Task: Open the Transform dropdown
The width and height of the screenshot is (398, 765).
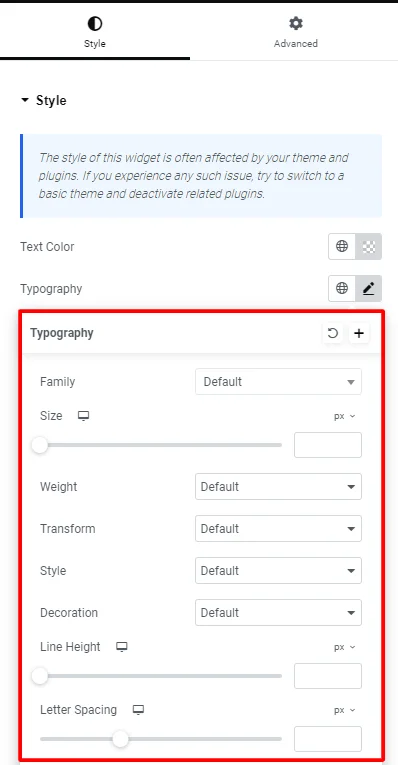Action: pos(278,528)
